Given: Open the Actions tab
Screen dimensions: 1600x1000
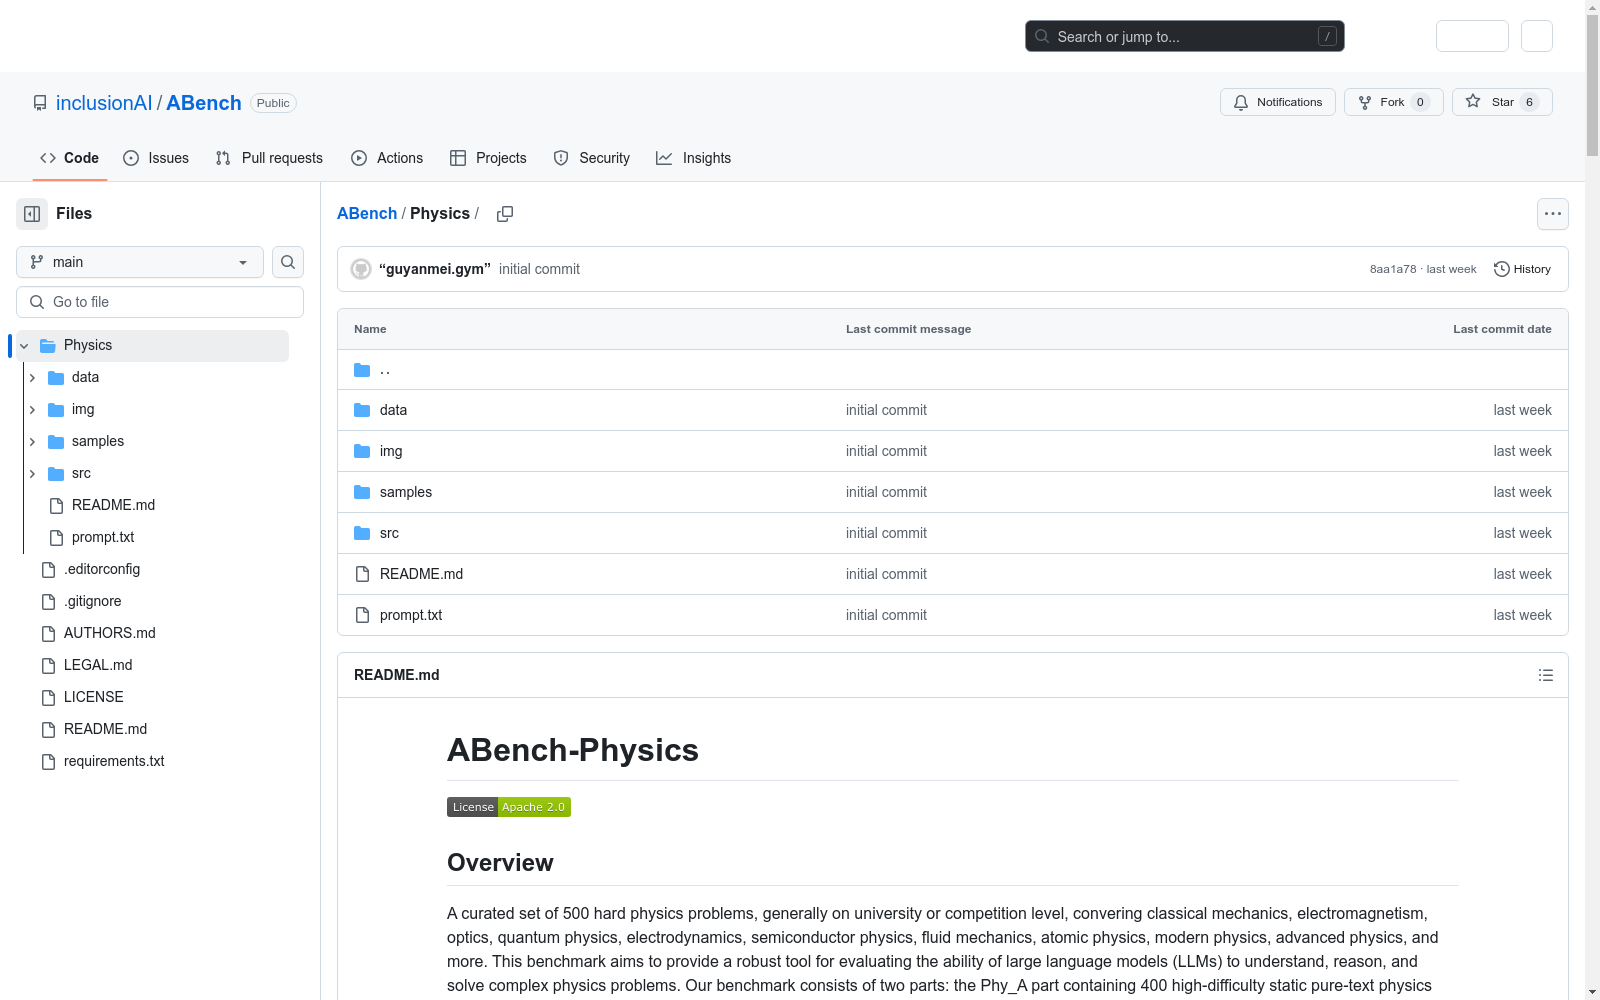Looking at the screenshot, I should [387, 158].
